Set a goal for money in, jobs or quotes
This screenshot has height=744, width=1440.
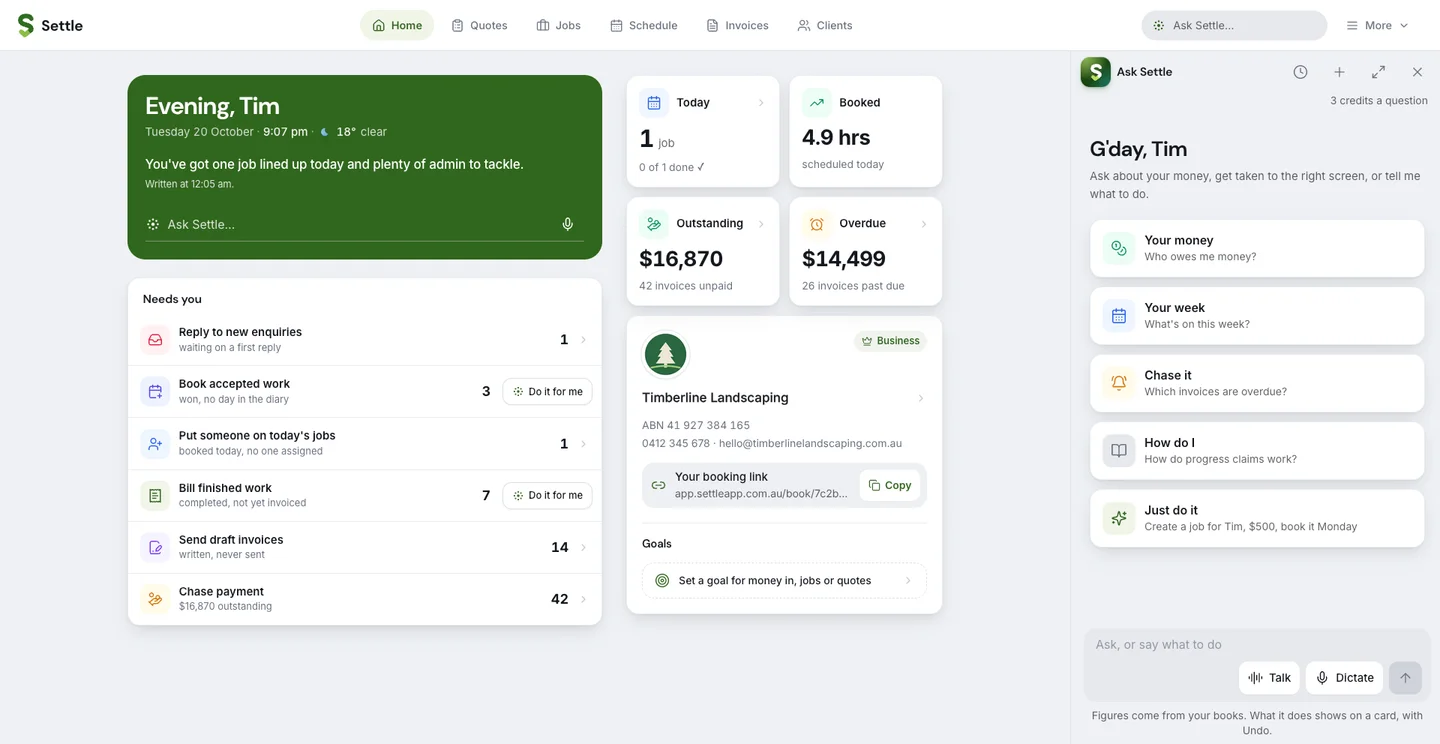pos(784,580)
